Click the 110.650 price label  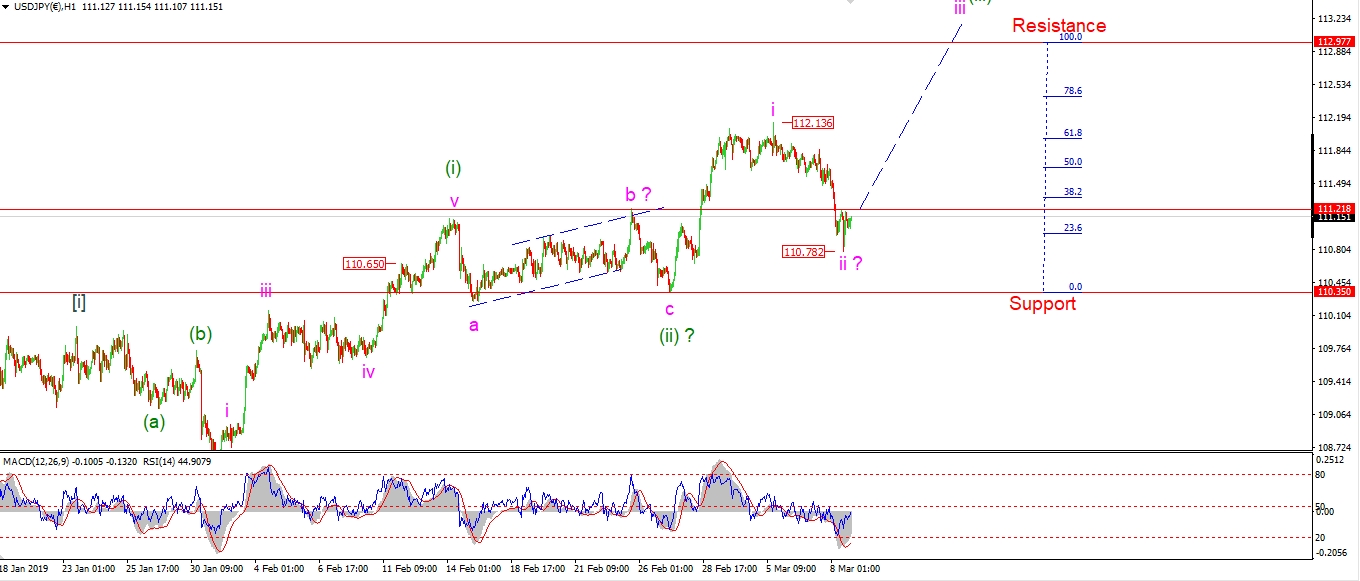[x=364, y=264]
